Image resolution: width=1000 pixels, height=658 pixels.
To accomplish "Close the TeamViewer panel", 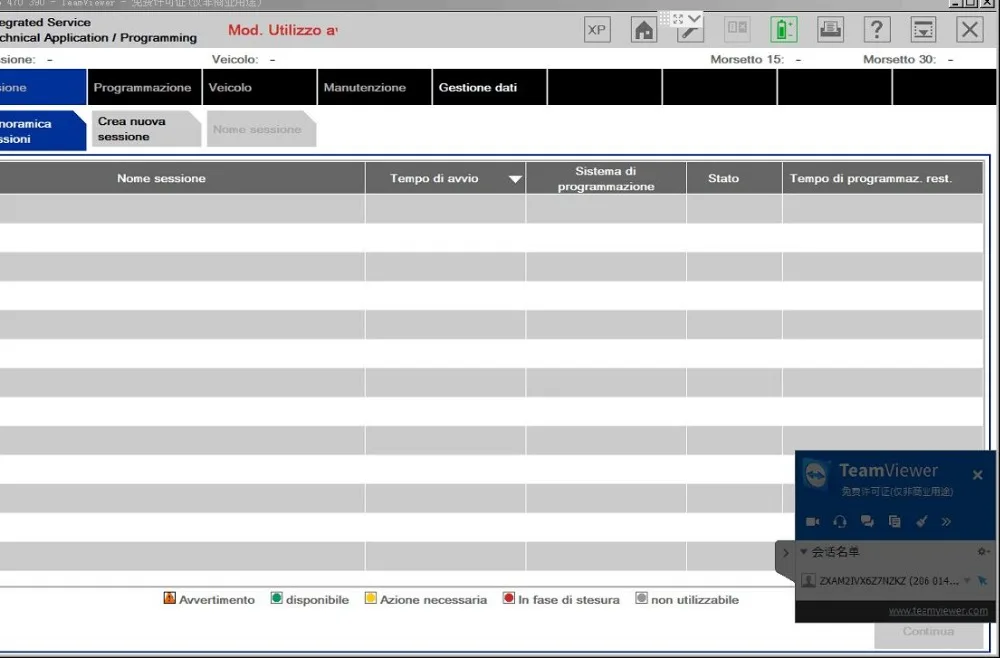I will click(978, 475).
